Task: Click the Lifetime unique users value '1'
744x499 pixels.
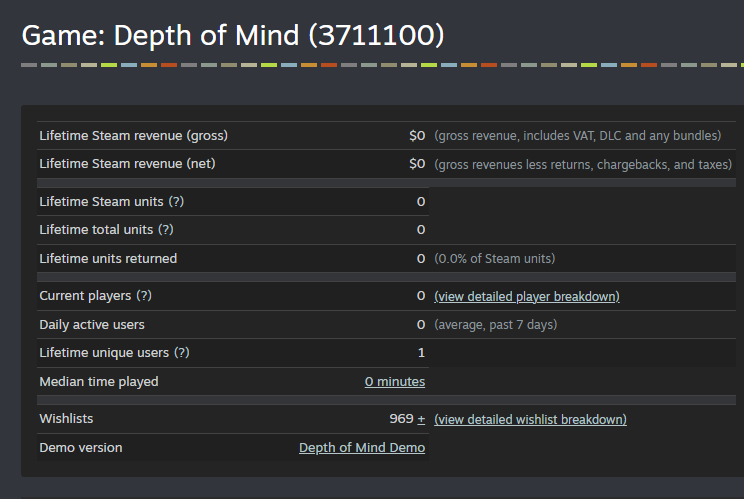Action: coord(421,352)
